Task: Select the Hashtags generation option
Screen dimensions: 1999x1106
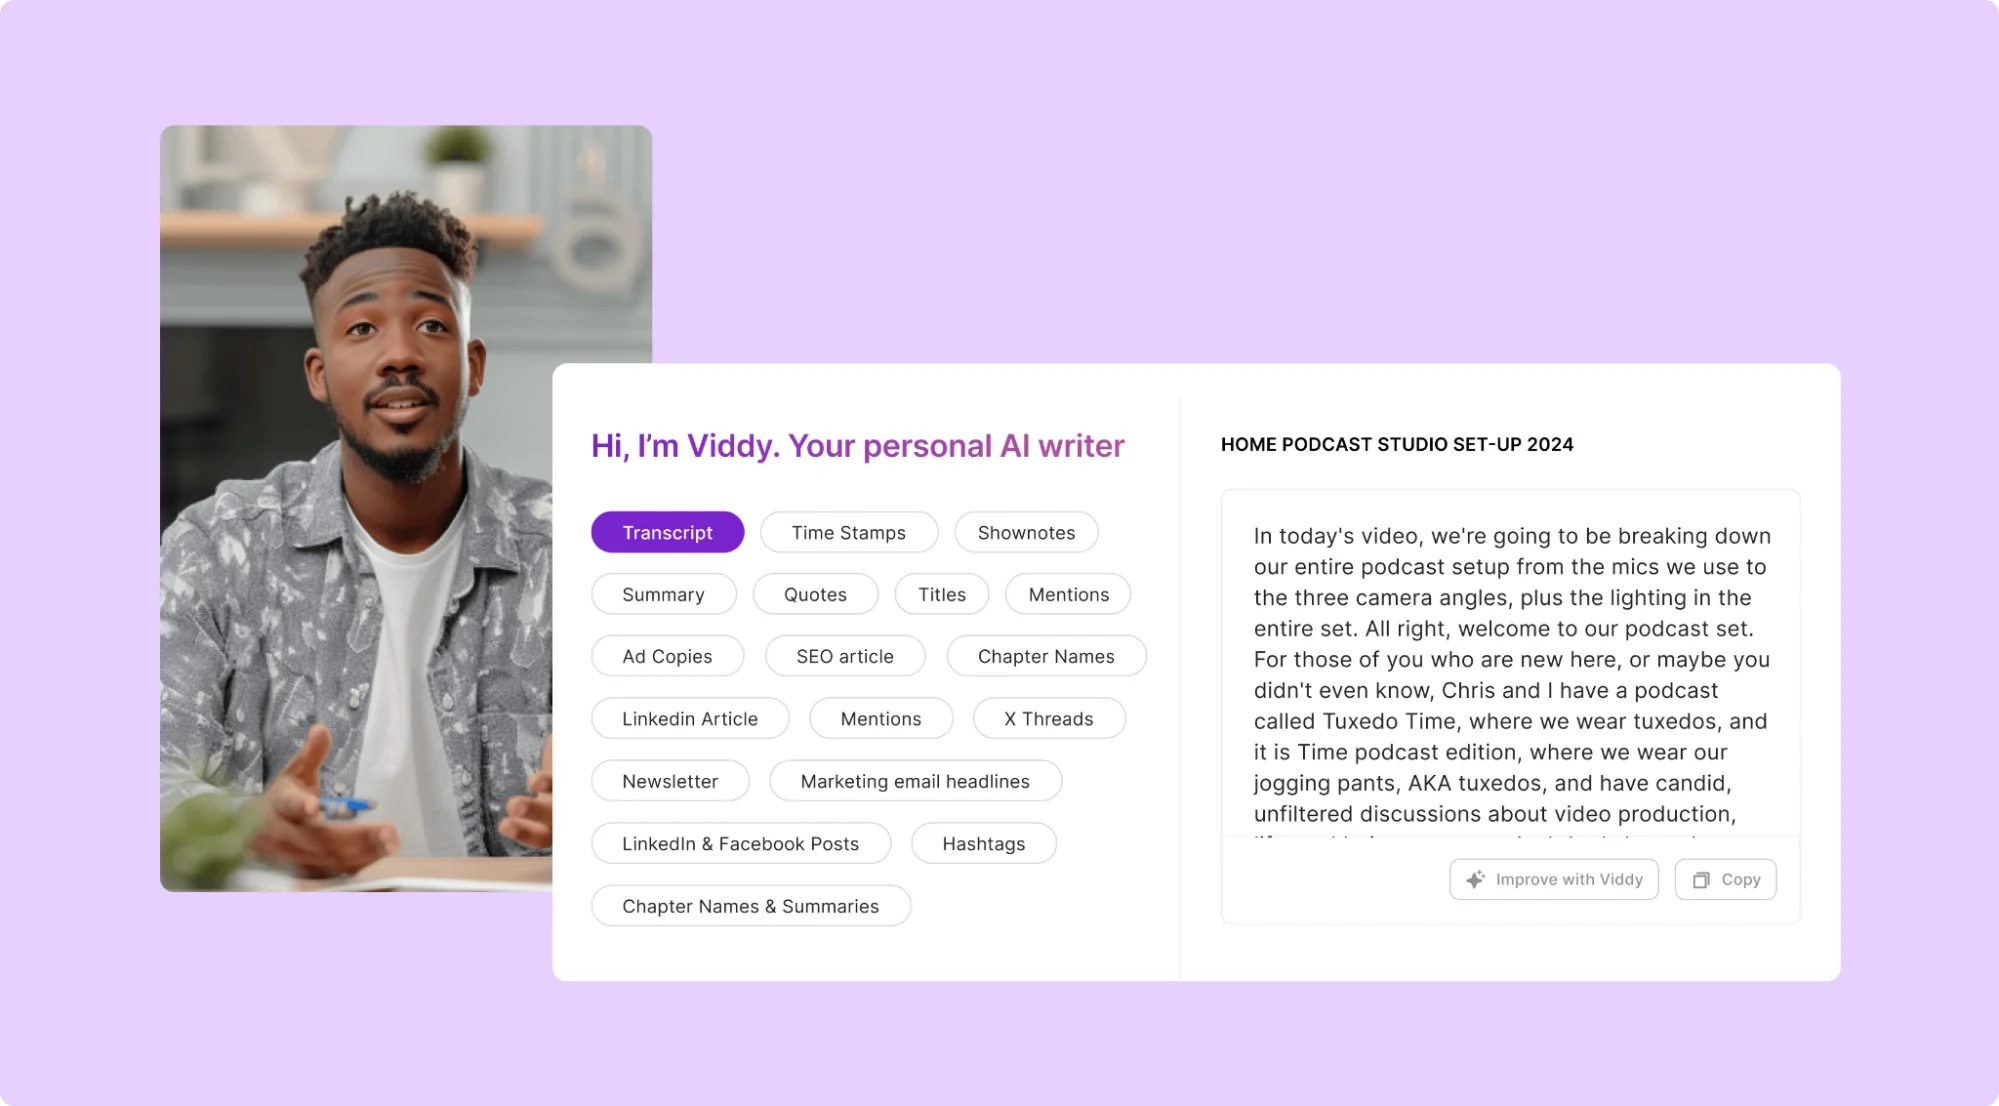Action: click(x=983, y=843)
